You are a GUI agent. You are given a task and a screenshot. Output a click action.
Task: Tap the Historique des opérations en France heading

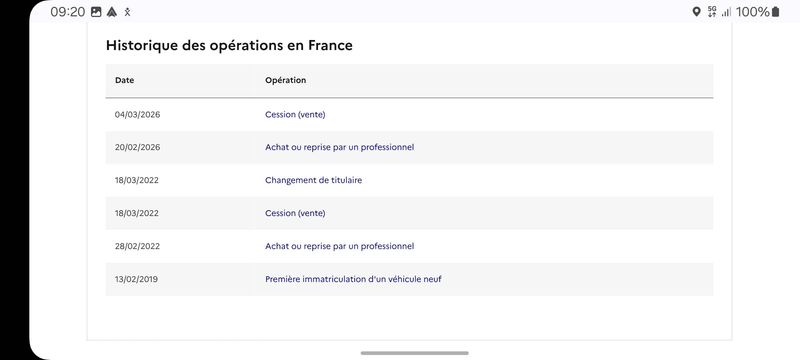coord(229,45)
